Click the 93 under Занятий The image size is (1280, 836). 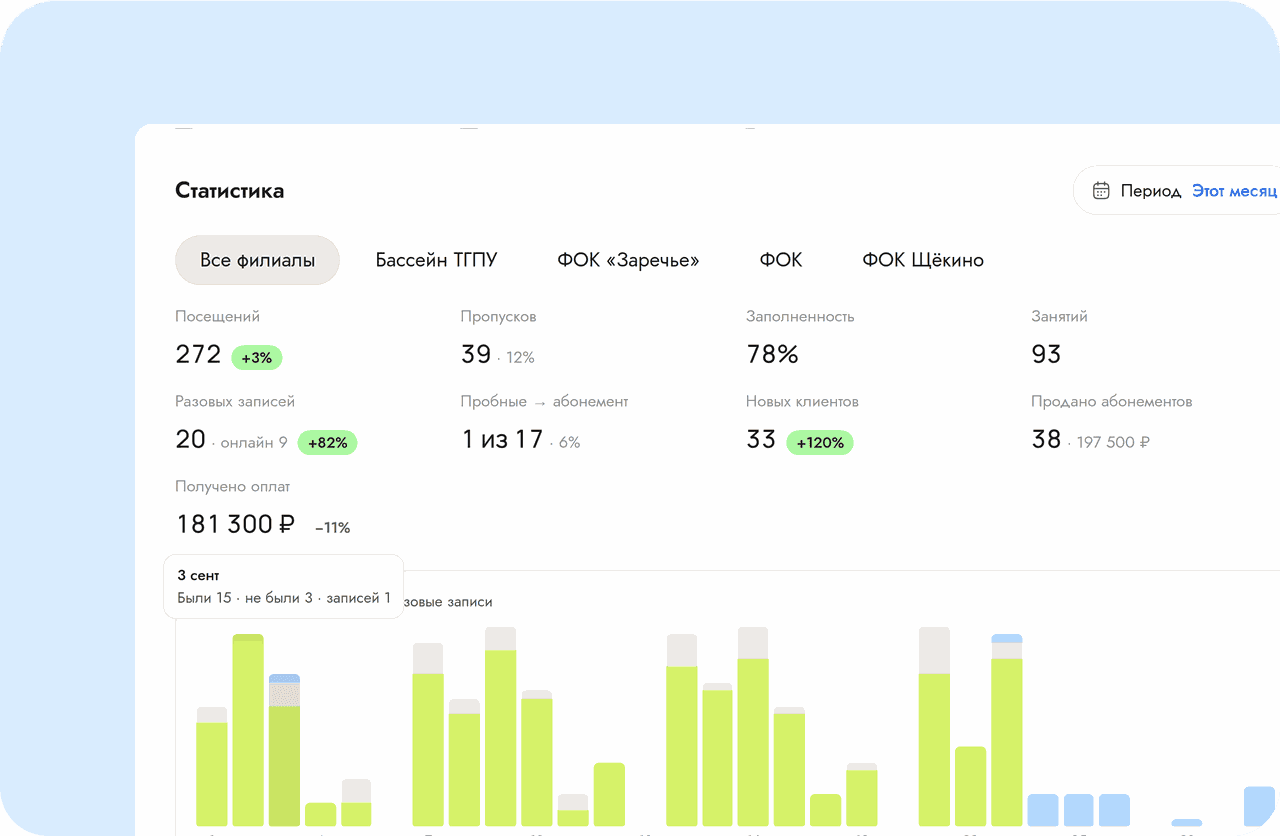coord(1046,354)
